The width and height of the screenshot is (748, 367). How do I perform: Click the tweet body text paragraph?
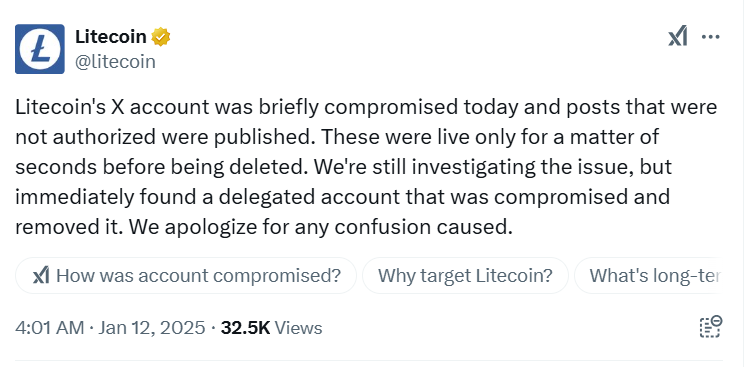366,167
